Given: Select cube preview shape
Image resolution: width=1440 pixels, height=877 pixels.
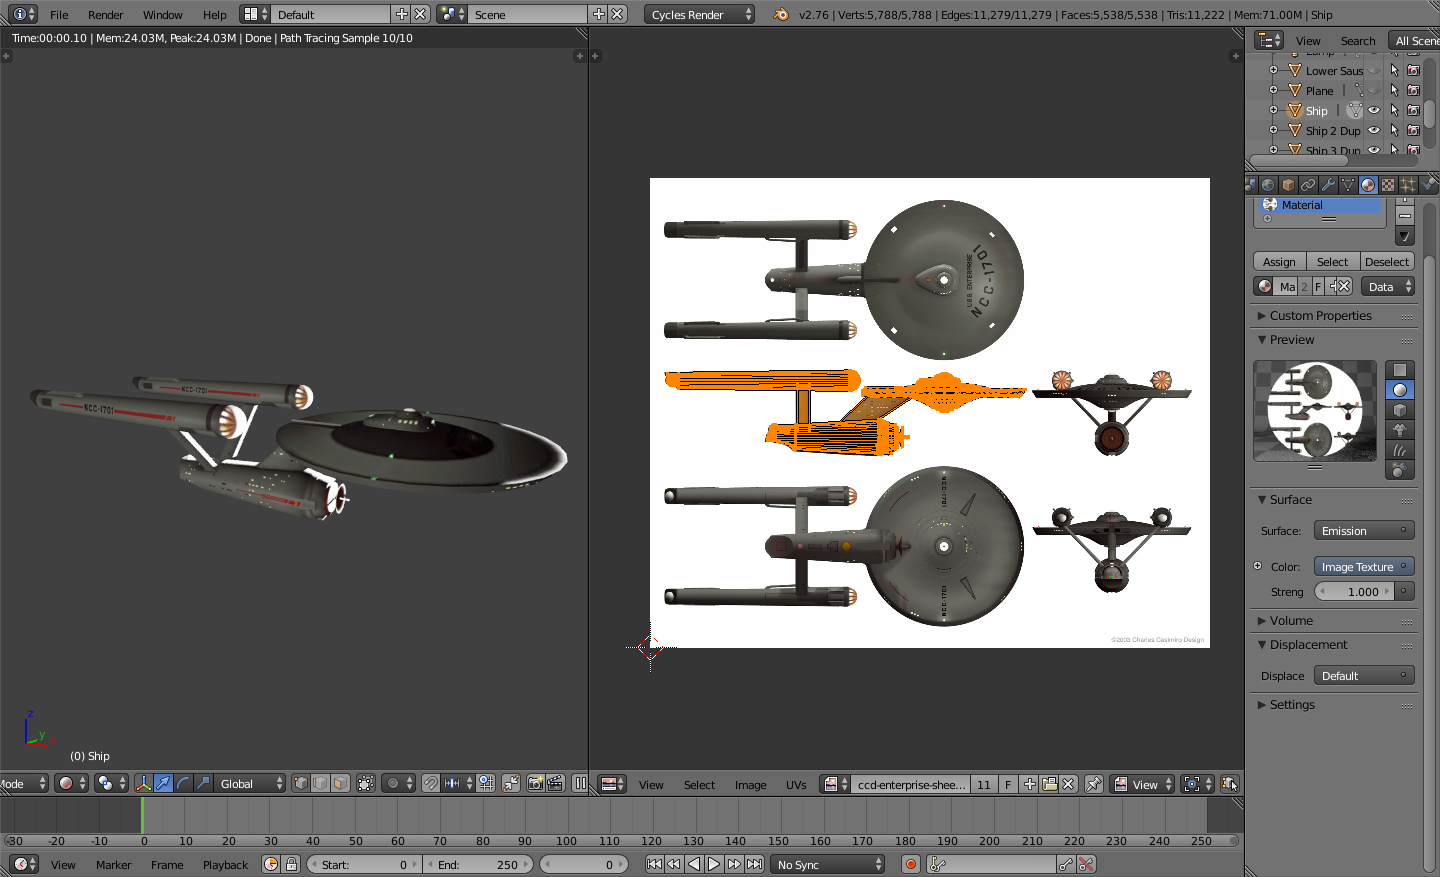Looking at the screenshot, I should [1400, 410].
